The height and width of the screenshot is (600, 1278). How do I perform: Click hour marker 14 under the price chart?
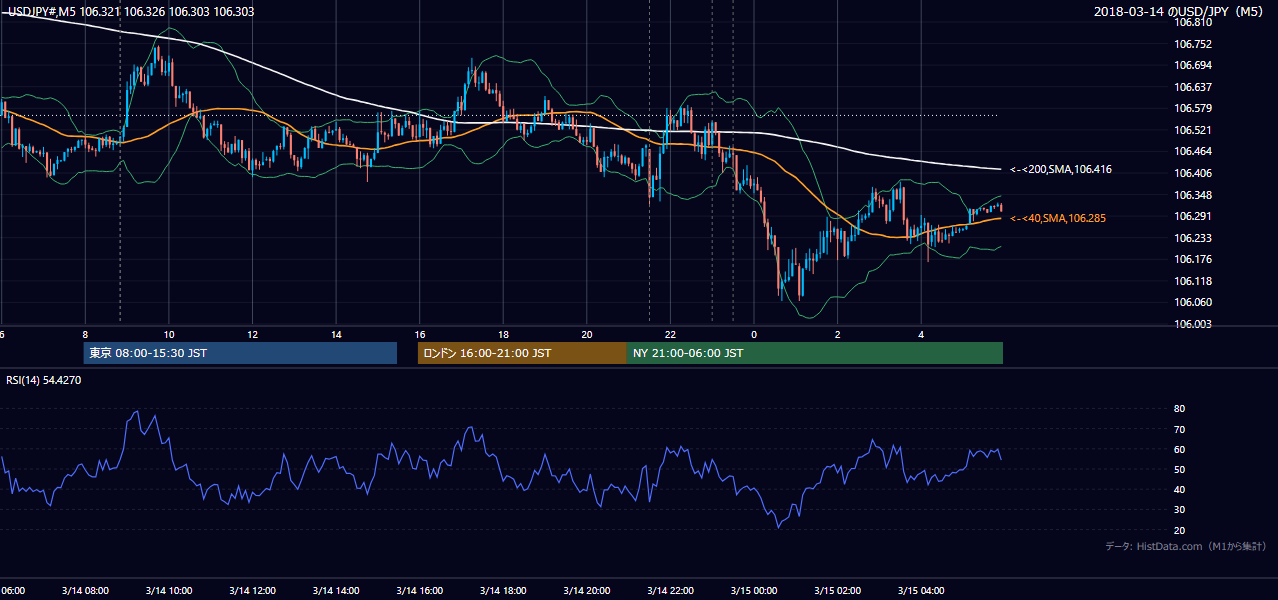336,335
